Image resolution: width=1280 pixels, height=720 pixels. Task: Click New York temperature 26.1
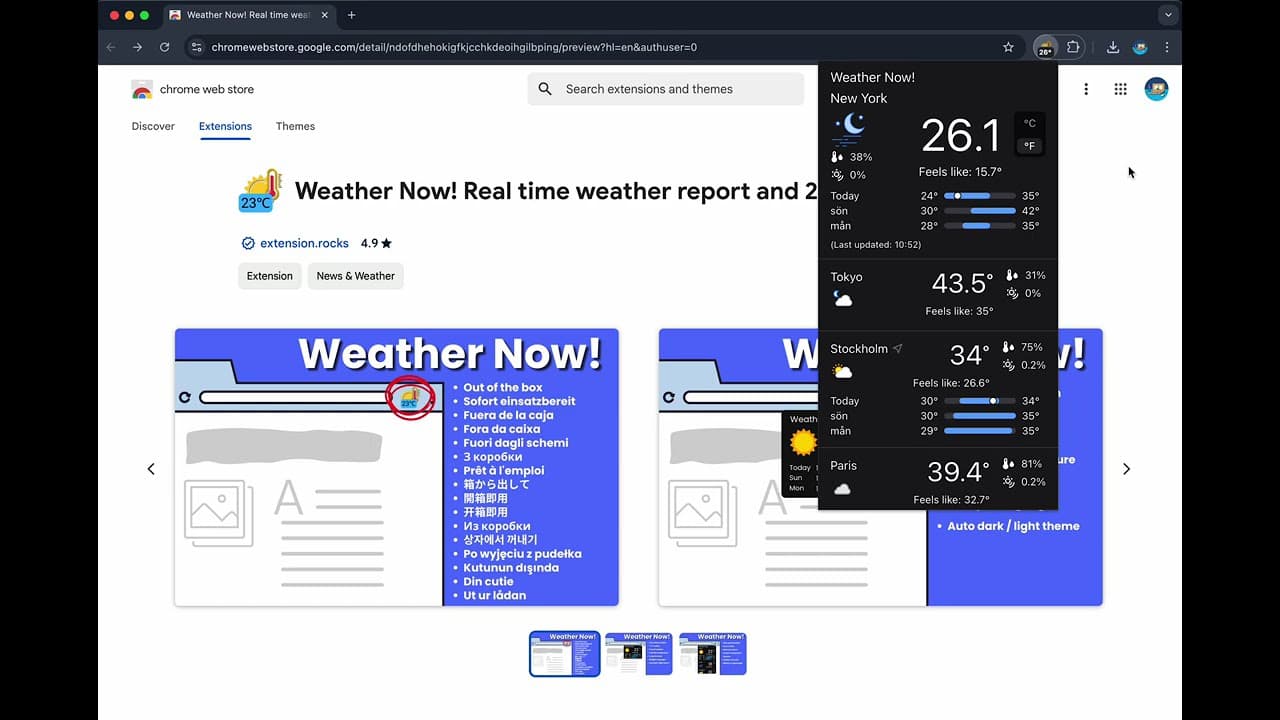[960, 136]
